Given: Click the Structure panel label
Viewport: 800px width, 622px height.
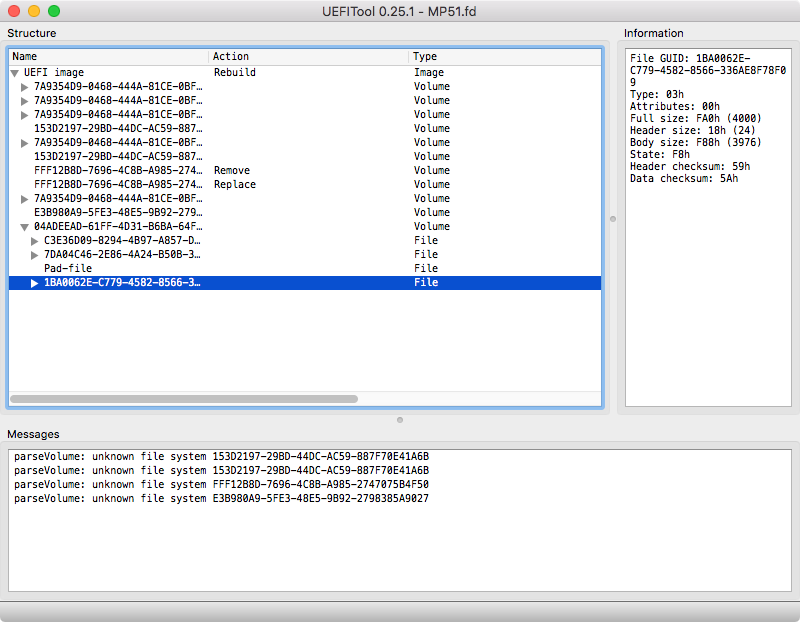Looking at the screenshot, I should pyautogui.click(x=32, y=33).
